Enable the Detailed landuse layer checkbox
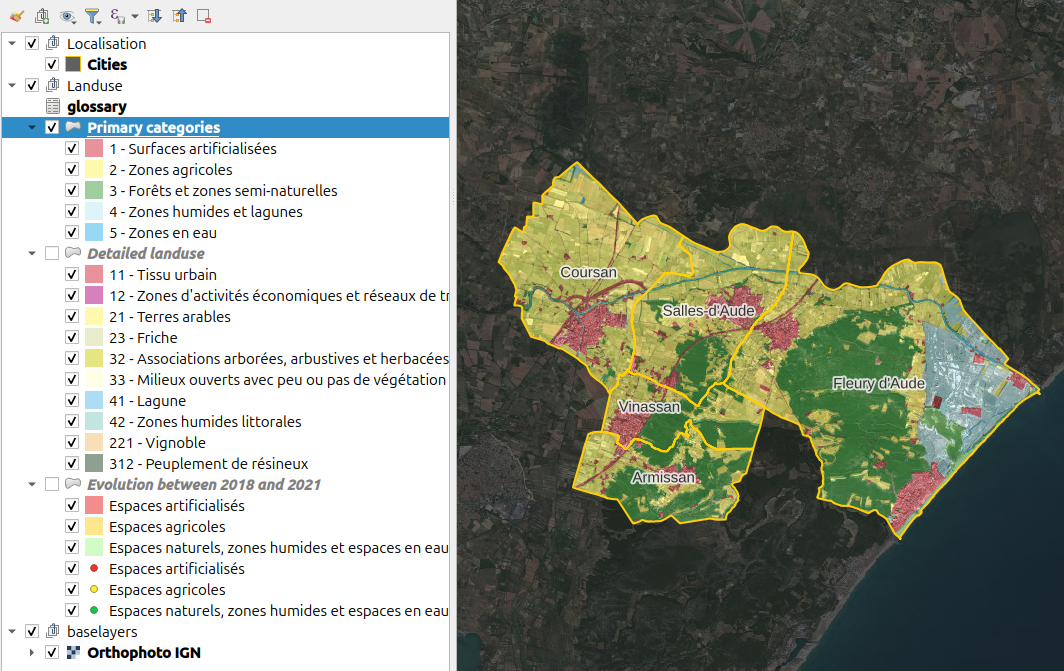 52,253
